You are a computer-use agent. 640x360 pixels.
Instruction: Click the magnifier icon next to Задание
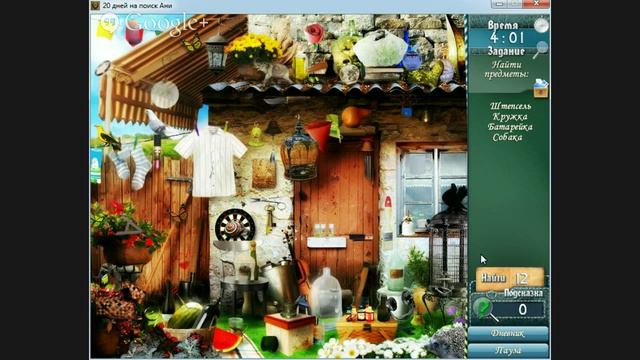click(x=540, y=49)
